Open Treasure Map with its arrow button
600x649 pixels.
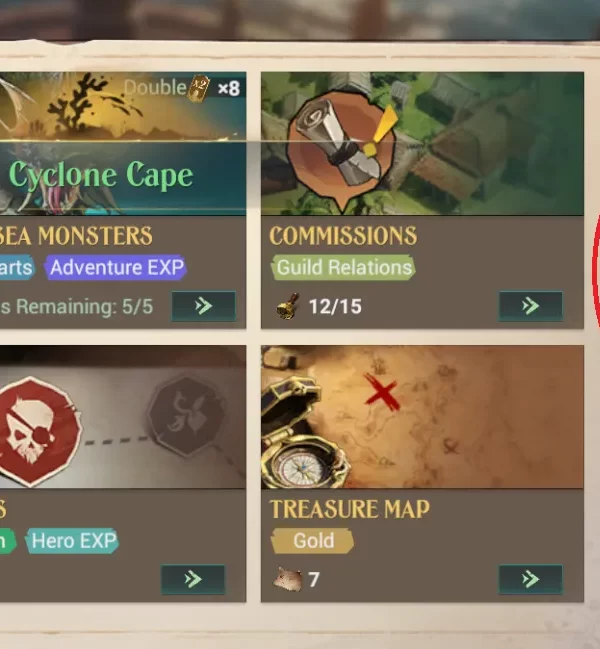[x=530, y=579]
